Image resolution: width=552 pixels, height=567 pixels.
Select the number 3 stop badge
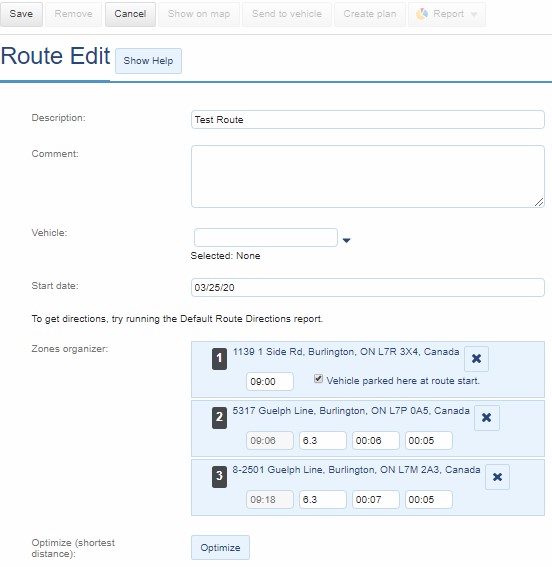click(x=219, y=477)
